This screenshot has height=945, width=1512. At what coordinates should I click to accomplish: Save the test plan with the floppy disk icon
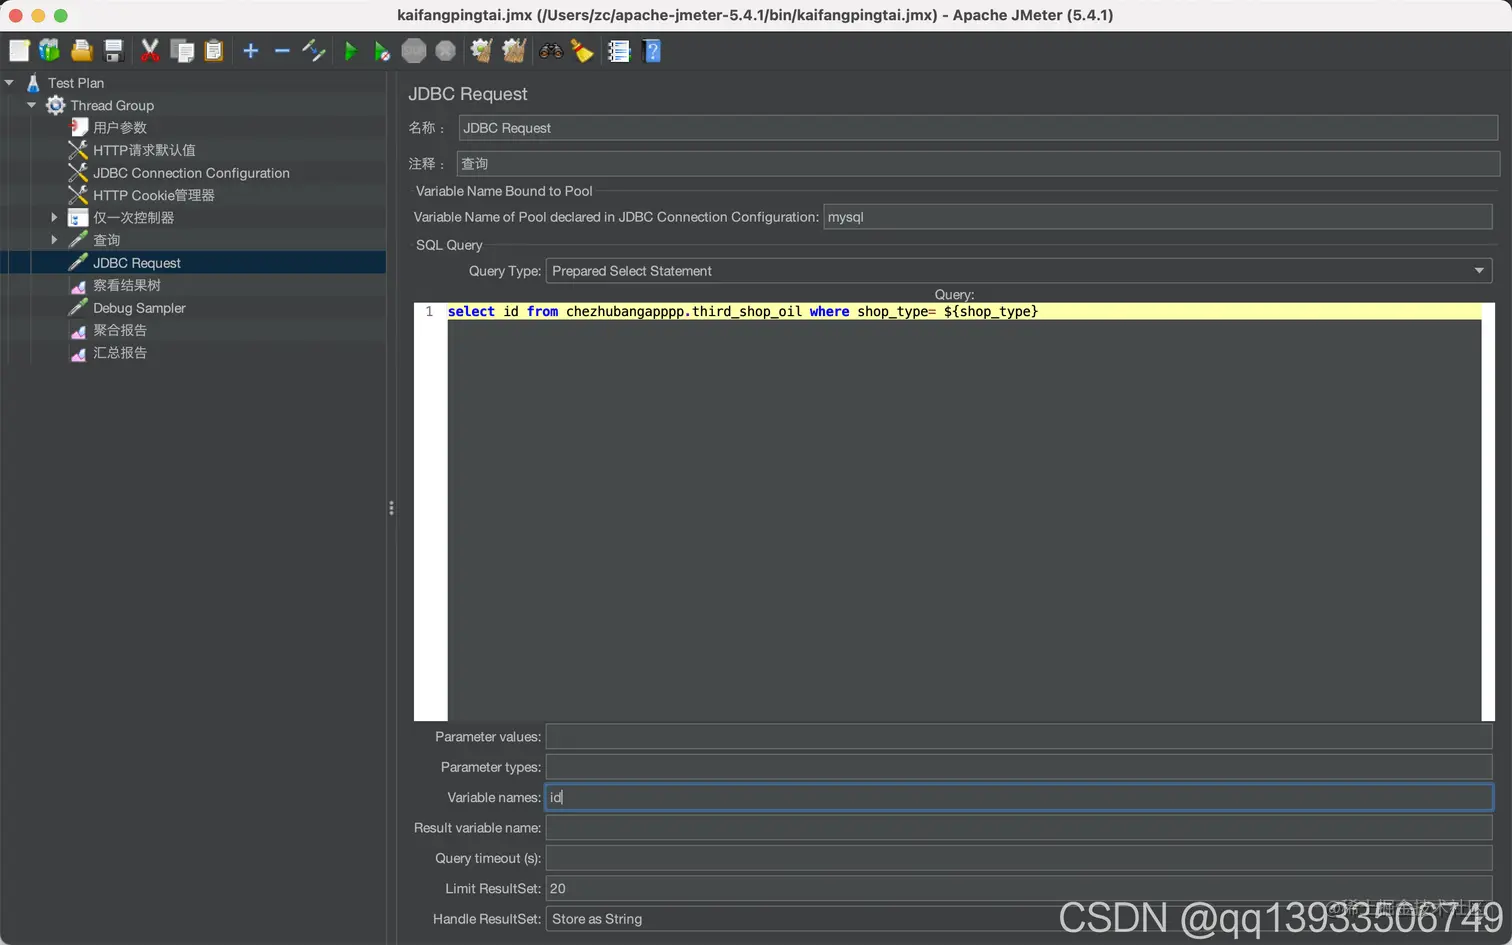coord(113,51)
